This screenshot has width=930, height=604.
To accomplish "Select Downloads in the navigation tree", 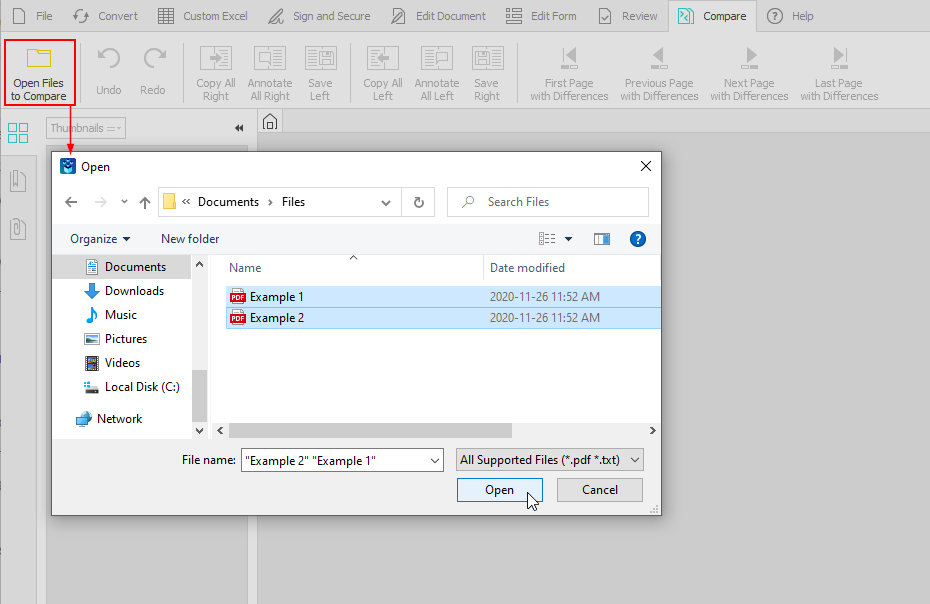I will click(134, 291).
